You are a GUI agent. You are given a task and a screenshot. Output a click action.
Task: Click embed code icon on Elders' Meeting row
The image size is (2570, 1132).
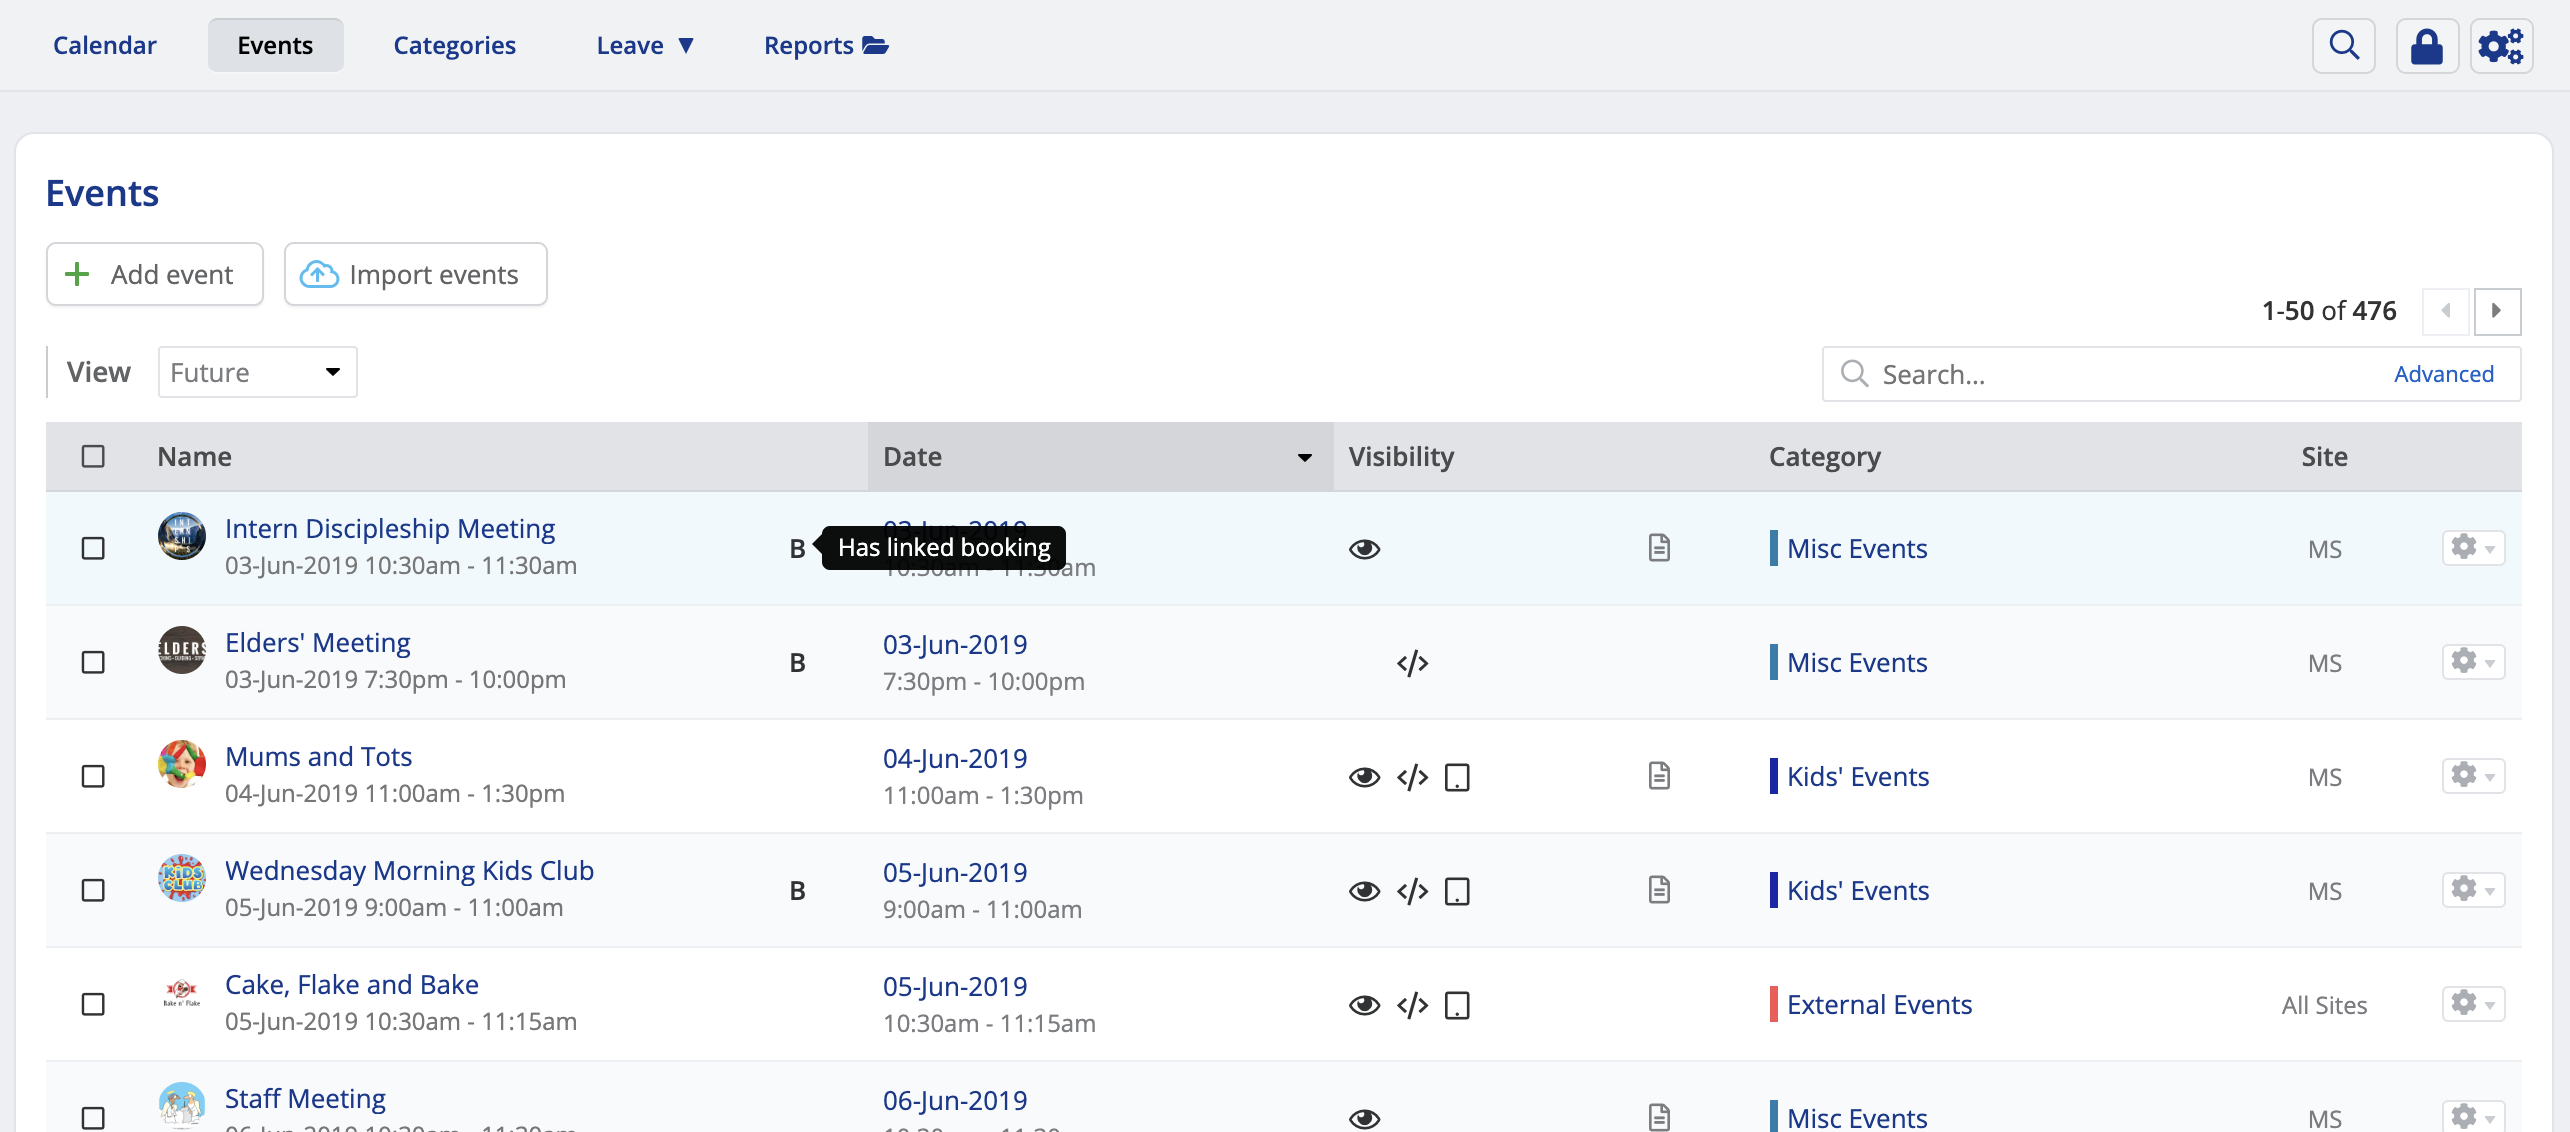click(x=1412, y=663)
